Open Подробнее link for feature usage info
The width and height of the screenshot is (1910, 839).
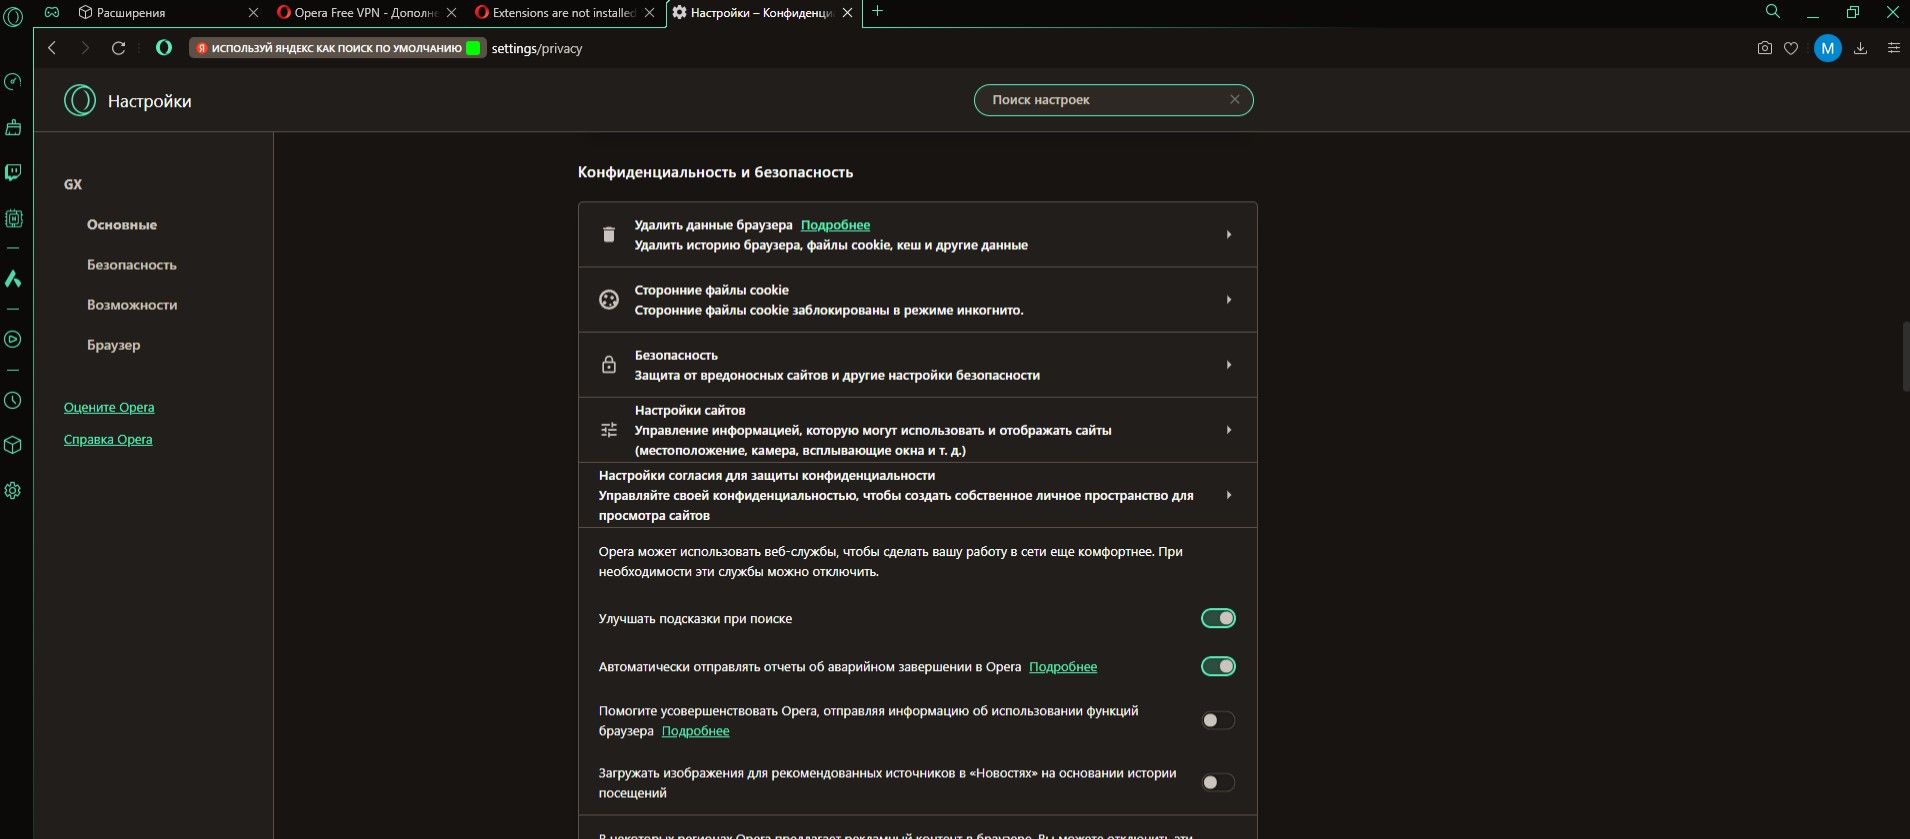[695, 731]
